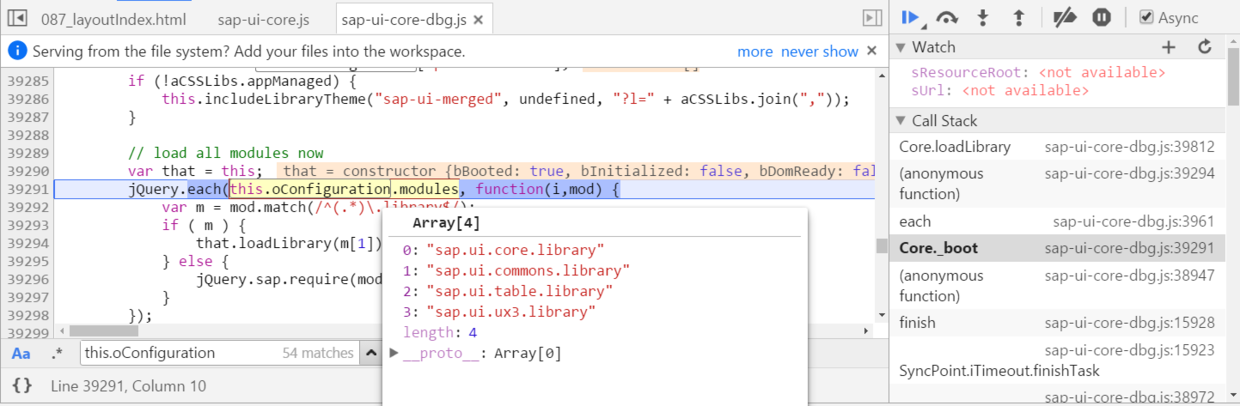Click line number 39286 gutter
Screen dimensions: 1240x406
[26, 99]
